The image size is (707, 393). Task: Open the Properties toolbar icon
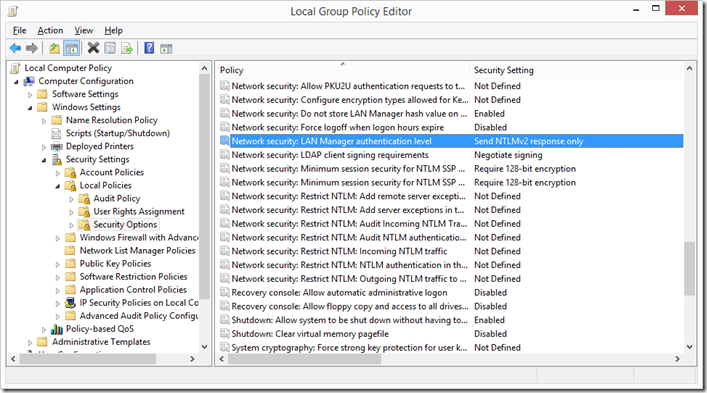tap(110, 48)
